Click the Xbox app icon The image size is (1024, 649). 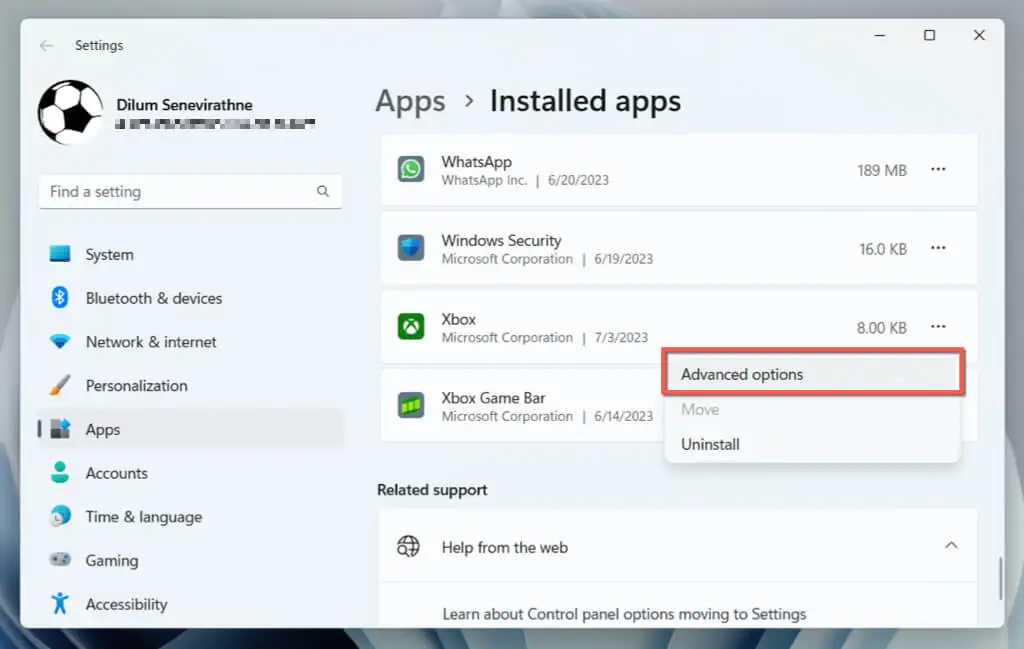pyautogui.click(x=411, y=326)
